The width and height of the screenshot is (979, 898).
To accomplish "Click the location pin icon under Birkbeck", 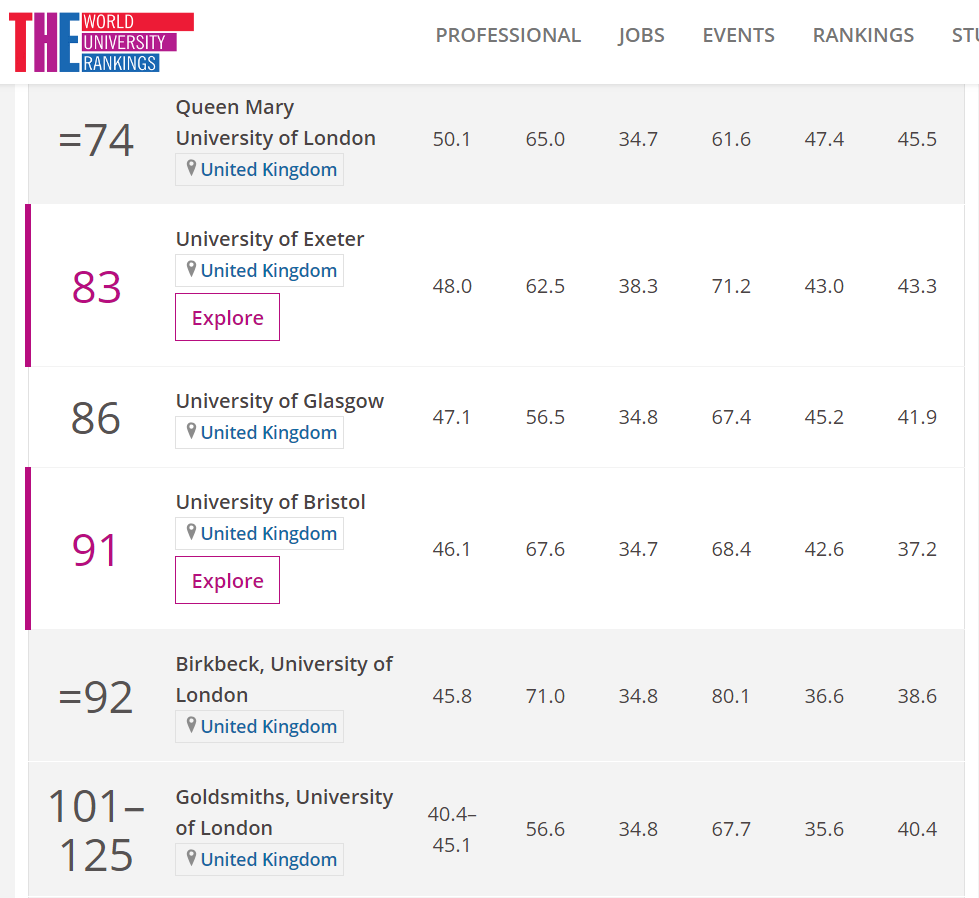I will pyautogui.click(x=191, y=726).
